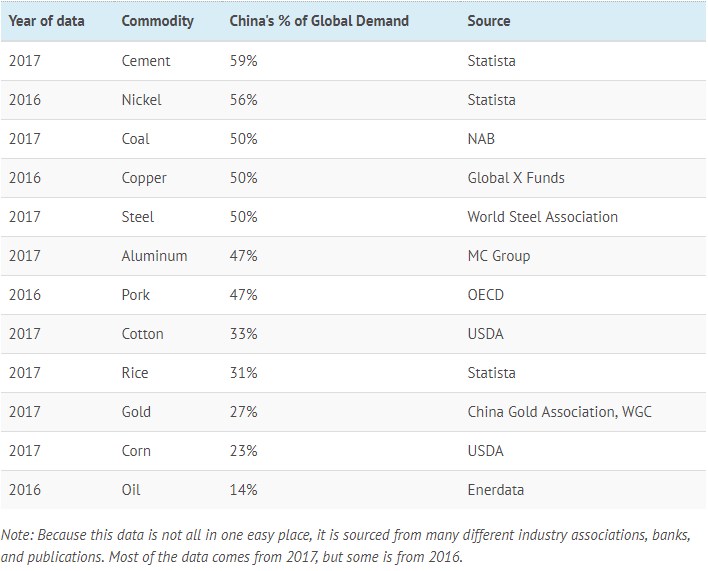This screenshot has width=708, height=571.
Task: Click the 59% demand value for Cement
Action: click(x=244, y=61)
